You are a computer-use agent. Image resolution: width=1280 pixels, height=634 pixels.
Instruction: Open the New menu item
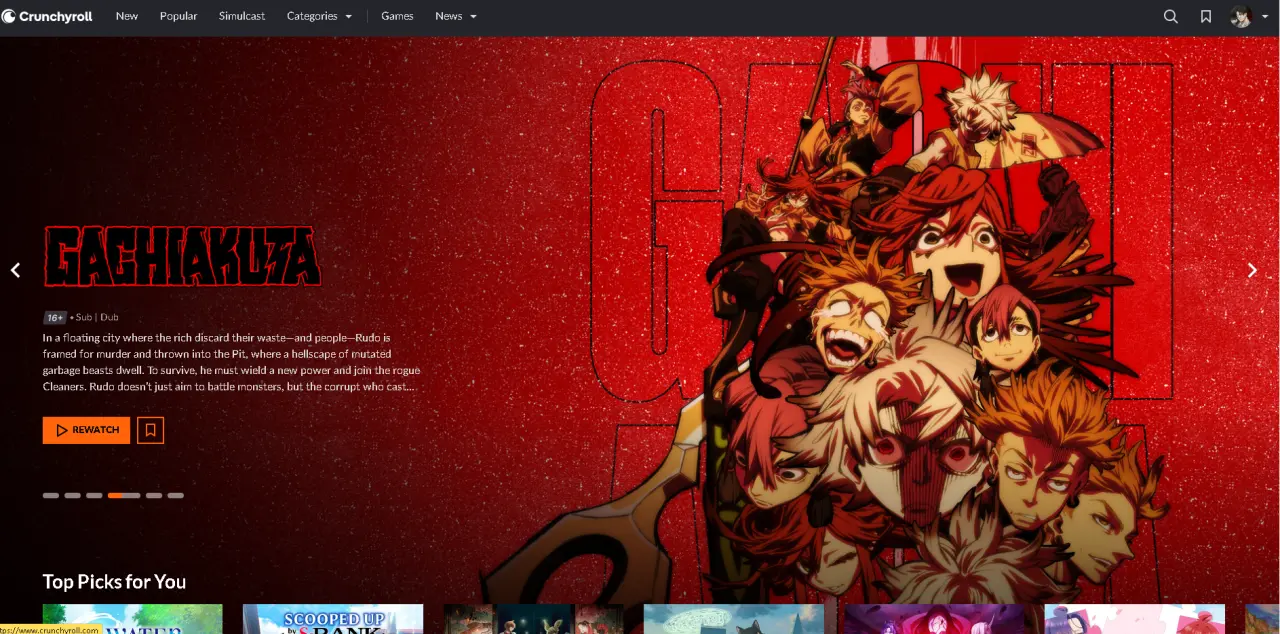pos(127,16)
